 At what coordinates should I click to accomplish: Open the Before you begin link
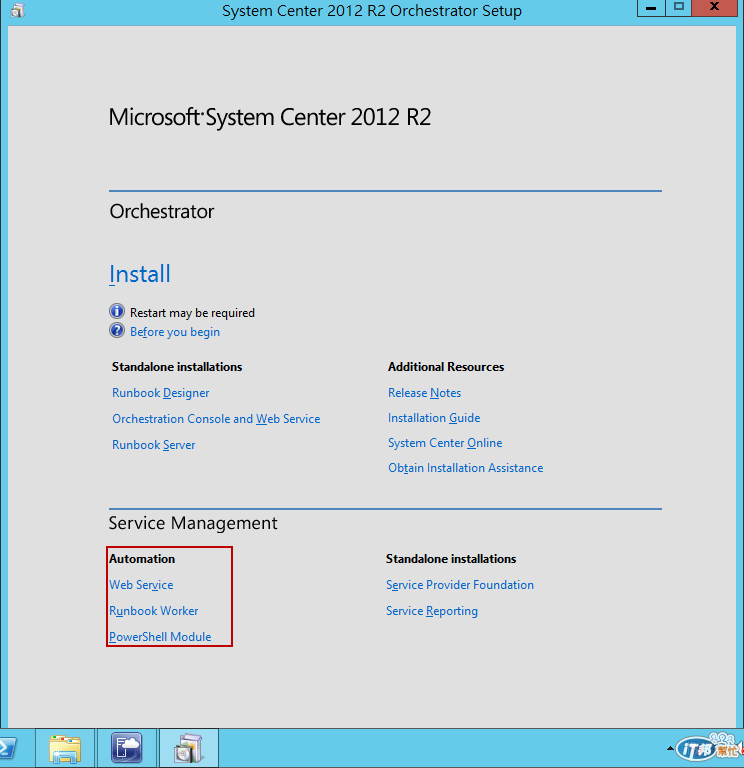(175, 332)
